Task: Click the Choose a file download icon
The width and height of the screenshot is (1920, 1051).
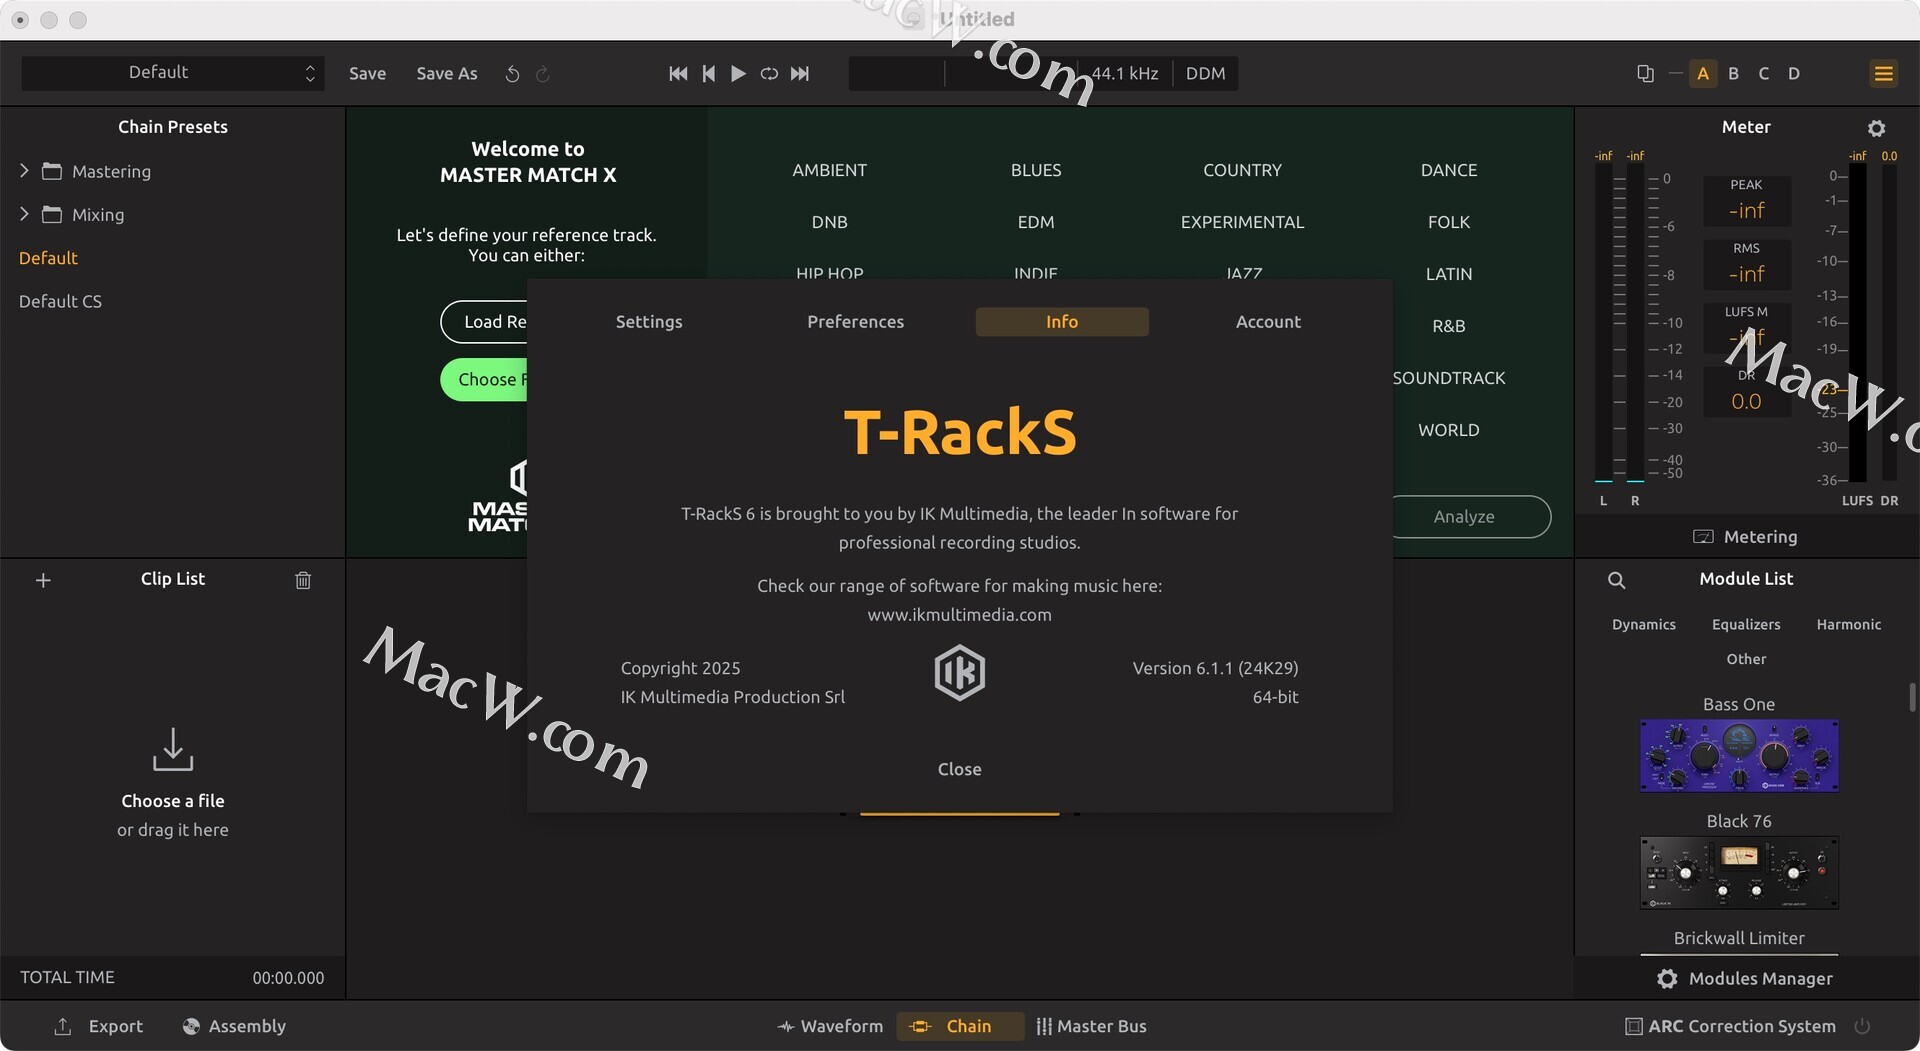Action: 172,749
